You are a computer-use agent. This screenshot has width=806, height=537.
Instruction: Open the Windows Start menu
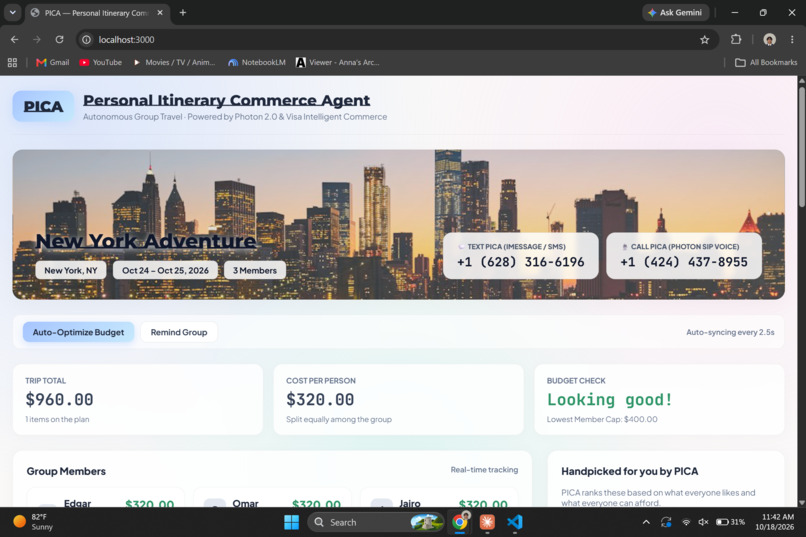[x=291, y=522]
